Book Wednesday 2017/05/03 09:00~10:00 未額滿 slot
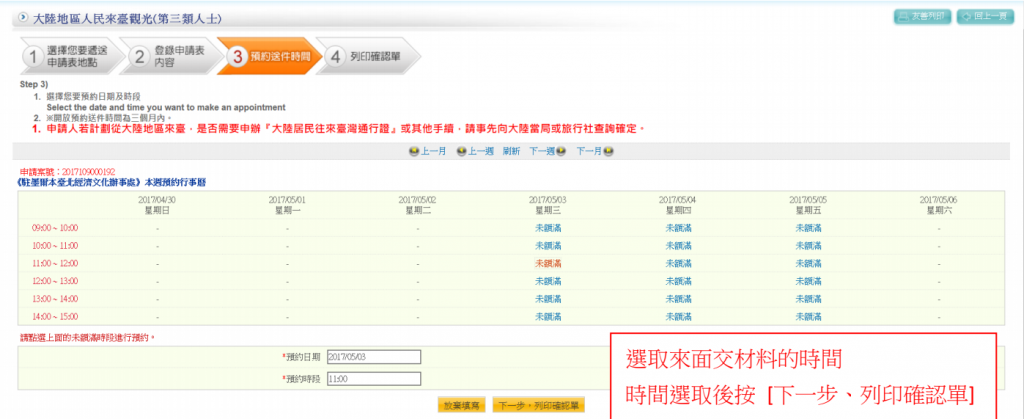1024x419 pixels. click(x=548, y=228)
